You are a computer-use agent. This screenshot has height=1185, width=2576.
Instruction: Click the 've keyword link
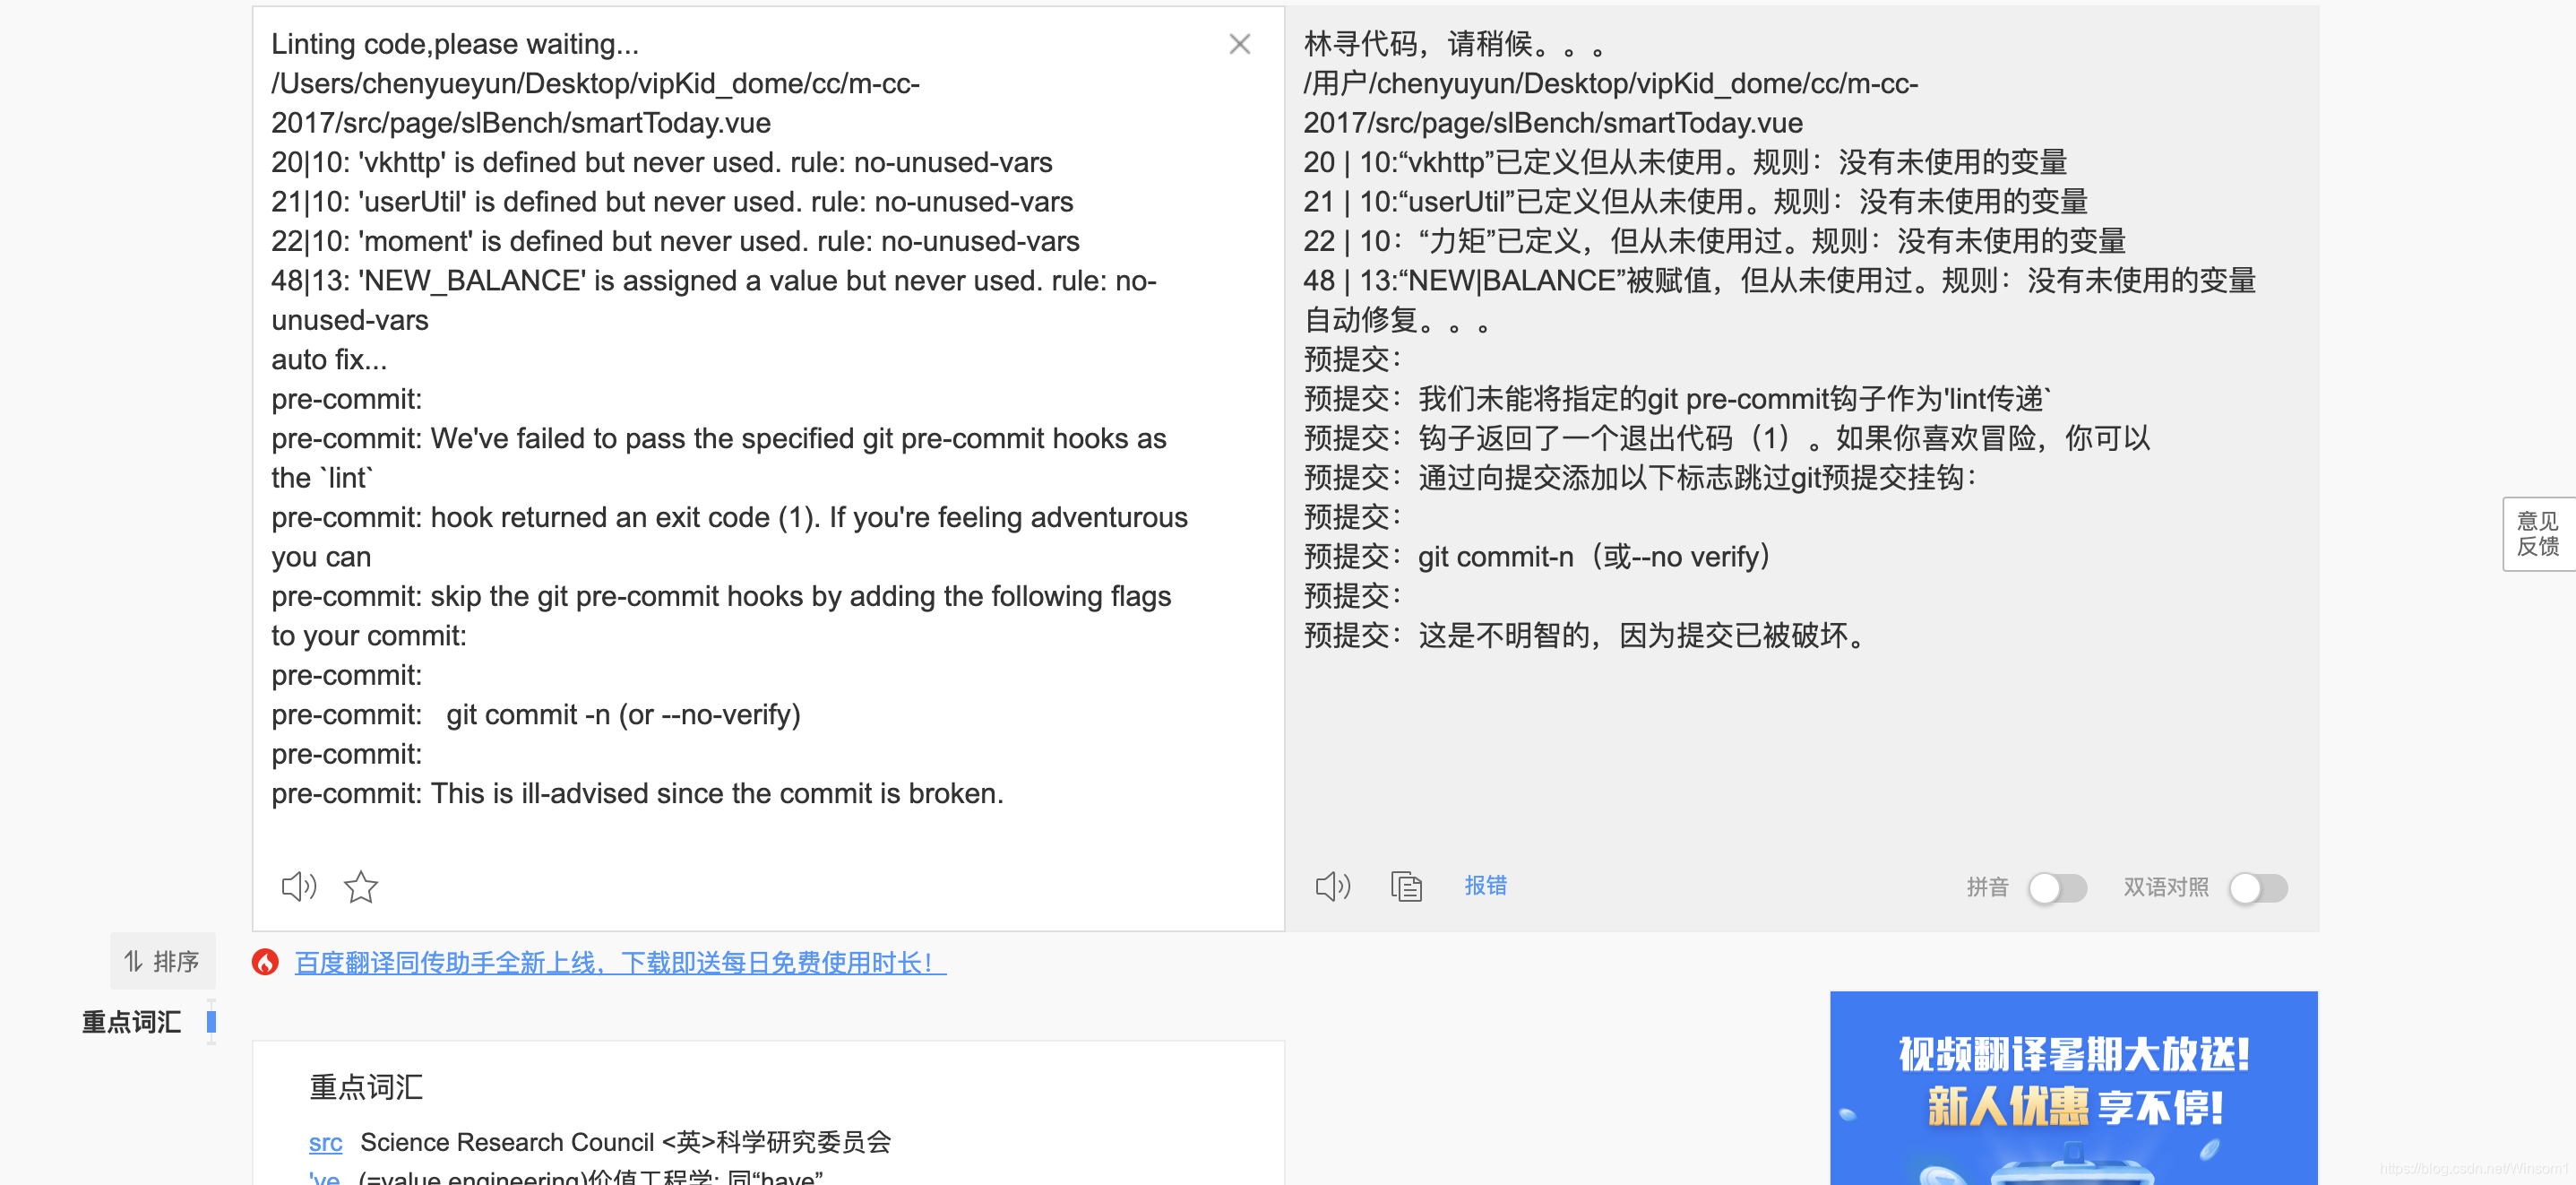325,1177
